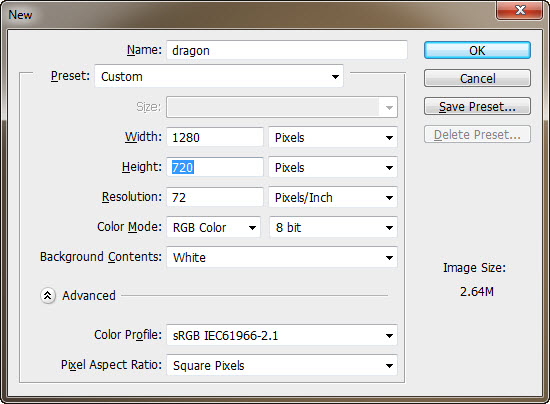Click the Resolution field showing 72

pyautogui.click(x=215, y=197)
